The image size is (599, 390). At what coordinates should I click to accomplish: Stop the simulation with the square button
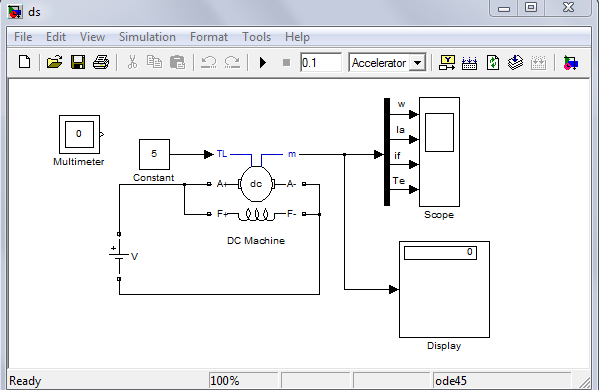286,62
